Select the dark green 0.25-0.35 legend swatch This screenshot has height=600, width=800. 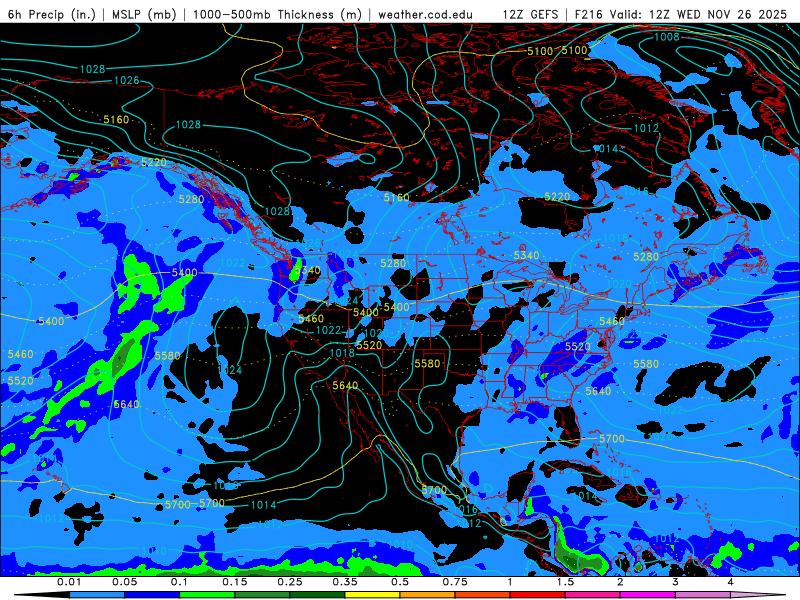(x=317, y=595)
